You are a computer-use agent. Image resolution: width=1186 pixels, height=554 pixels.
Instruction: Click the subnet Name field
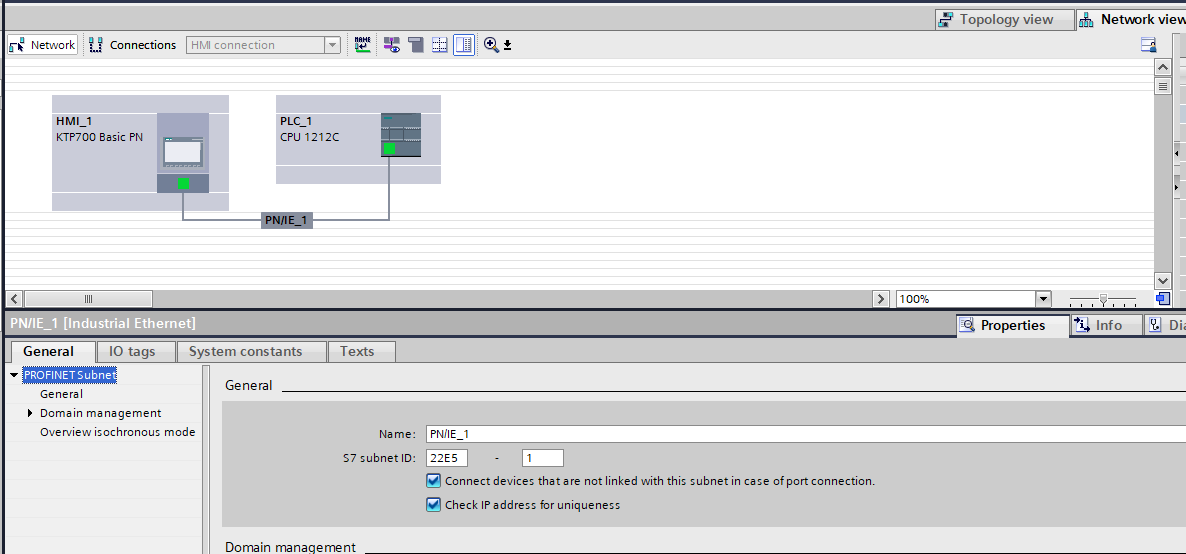click(x=806, y=434)
